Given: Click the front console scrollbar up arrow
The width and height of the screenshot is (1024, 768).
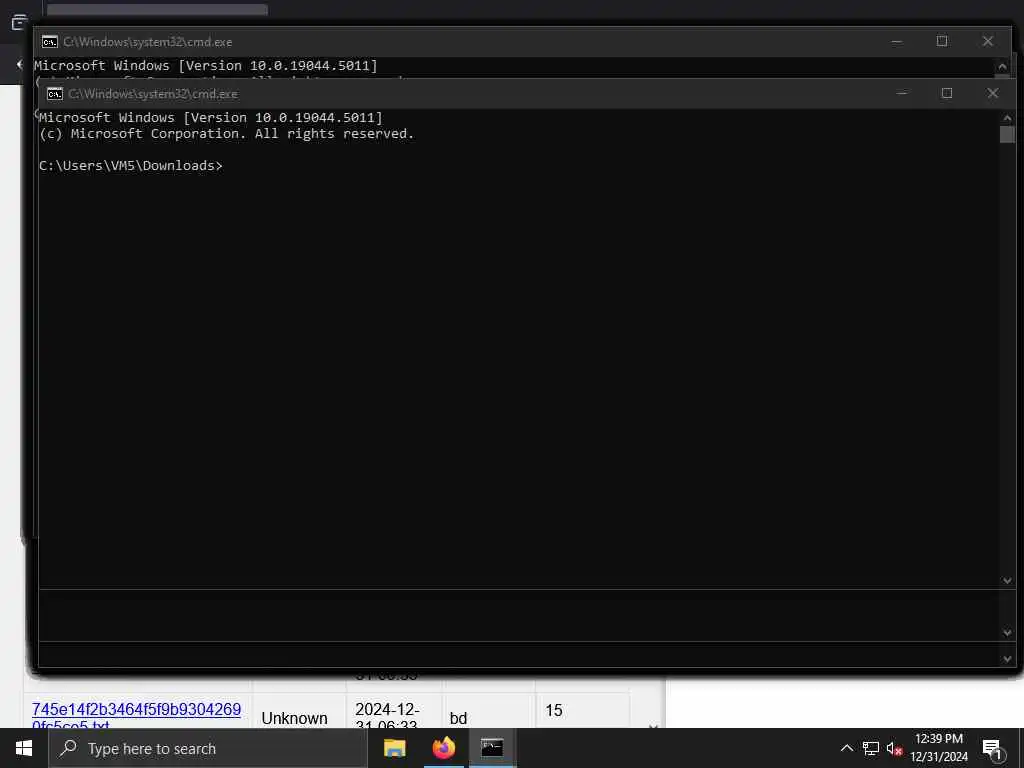Looking at the screenshot, I should (x=1007, y=118).
